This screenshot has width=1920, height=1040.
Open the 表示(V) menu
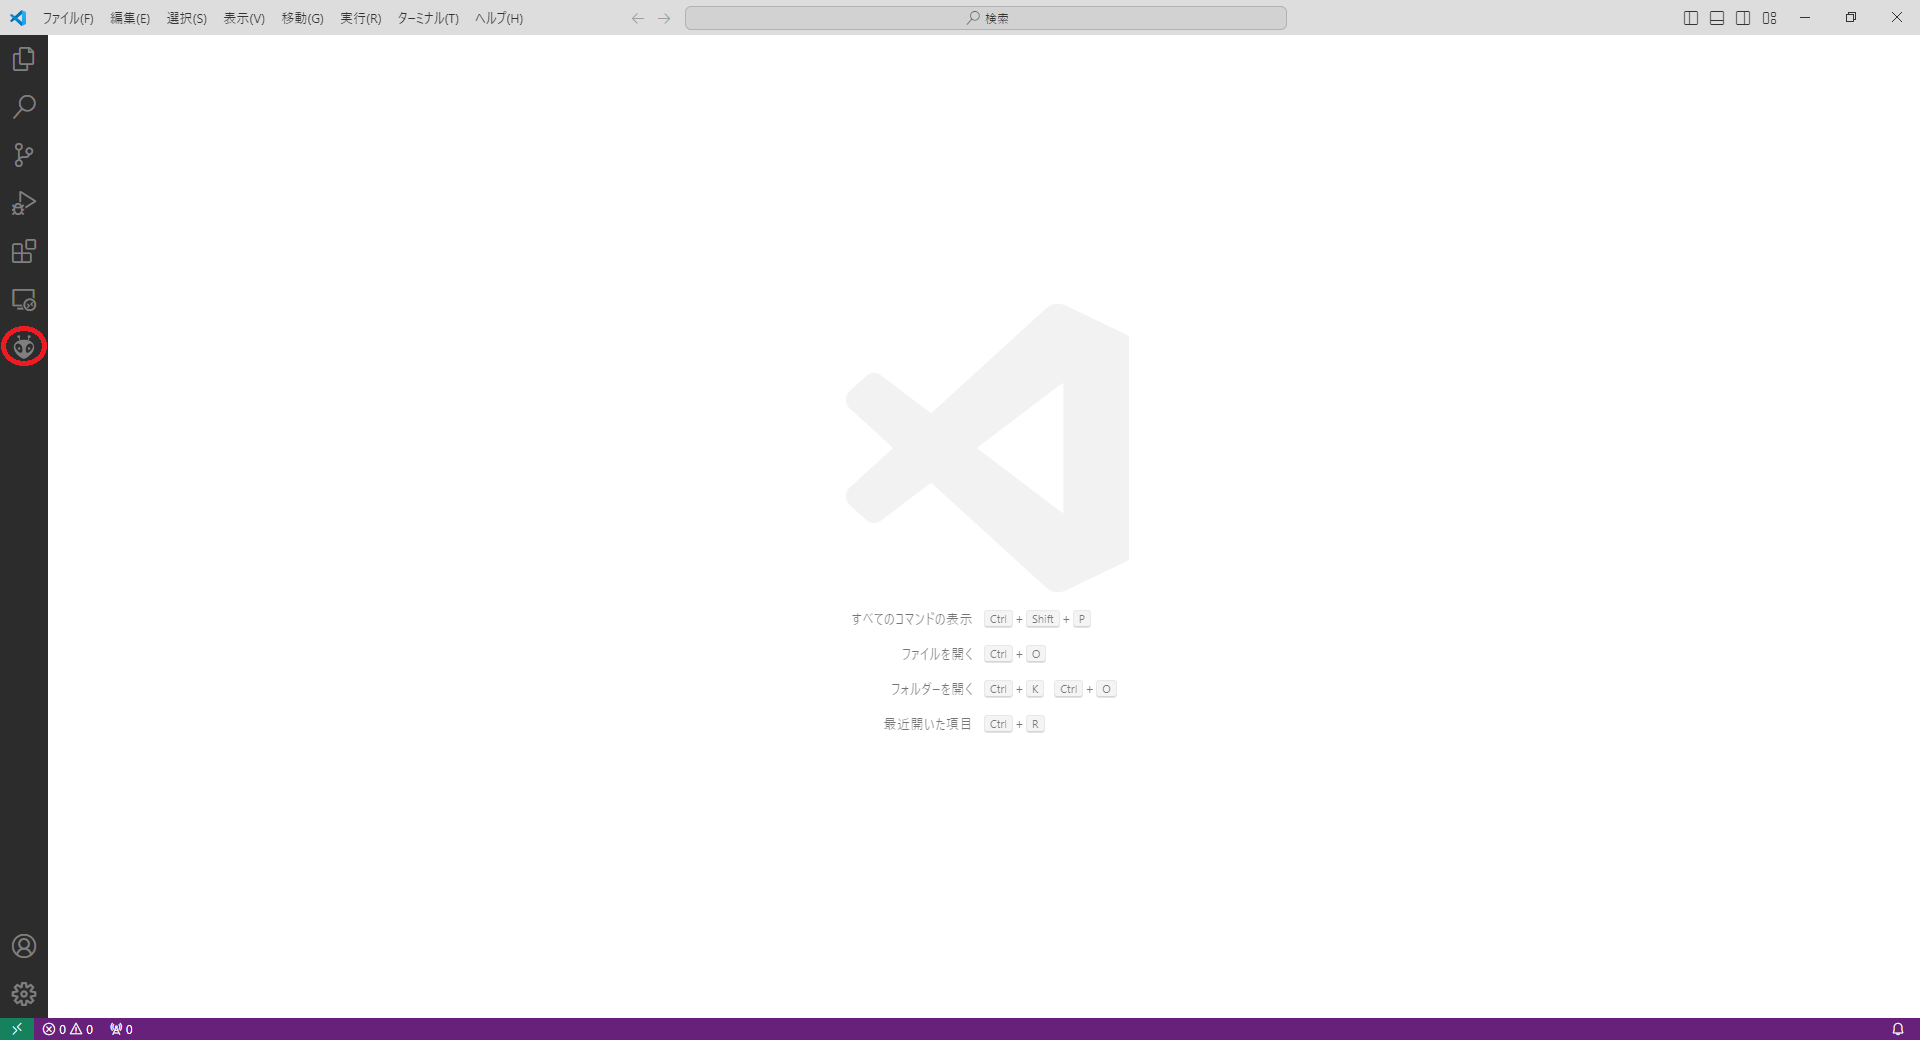pyautogui.click(x=244, y=18)
